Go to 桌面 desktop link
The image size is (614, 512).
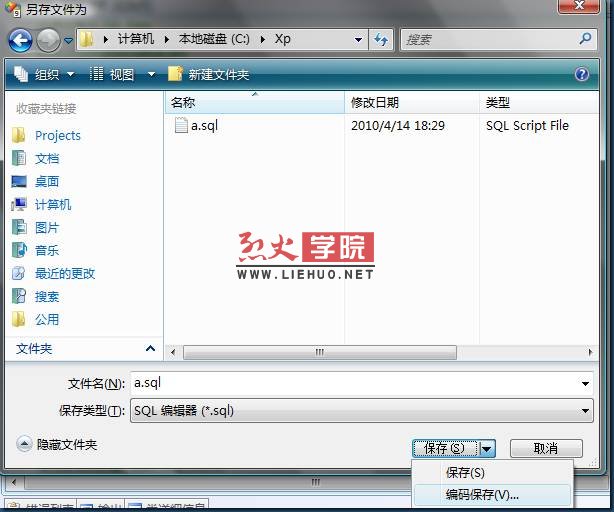[47, 182]
